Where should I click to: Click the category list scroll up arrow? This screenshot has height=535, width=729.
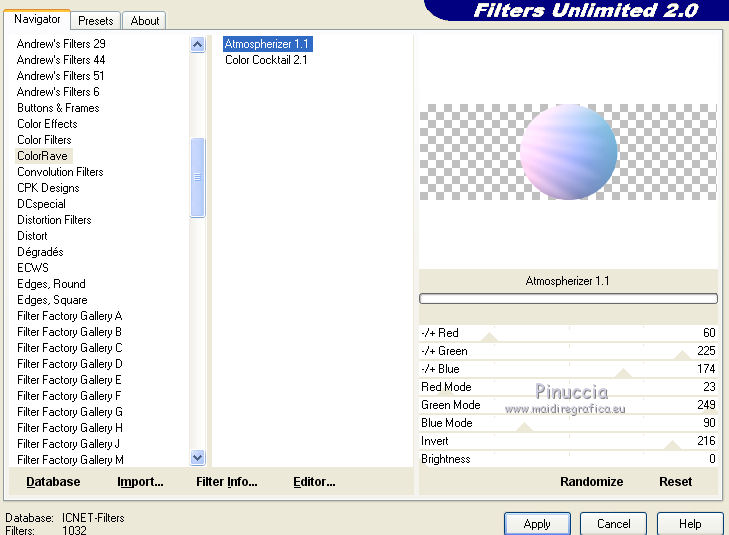tap(198, 45)
